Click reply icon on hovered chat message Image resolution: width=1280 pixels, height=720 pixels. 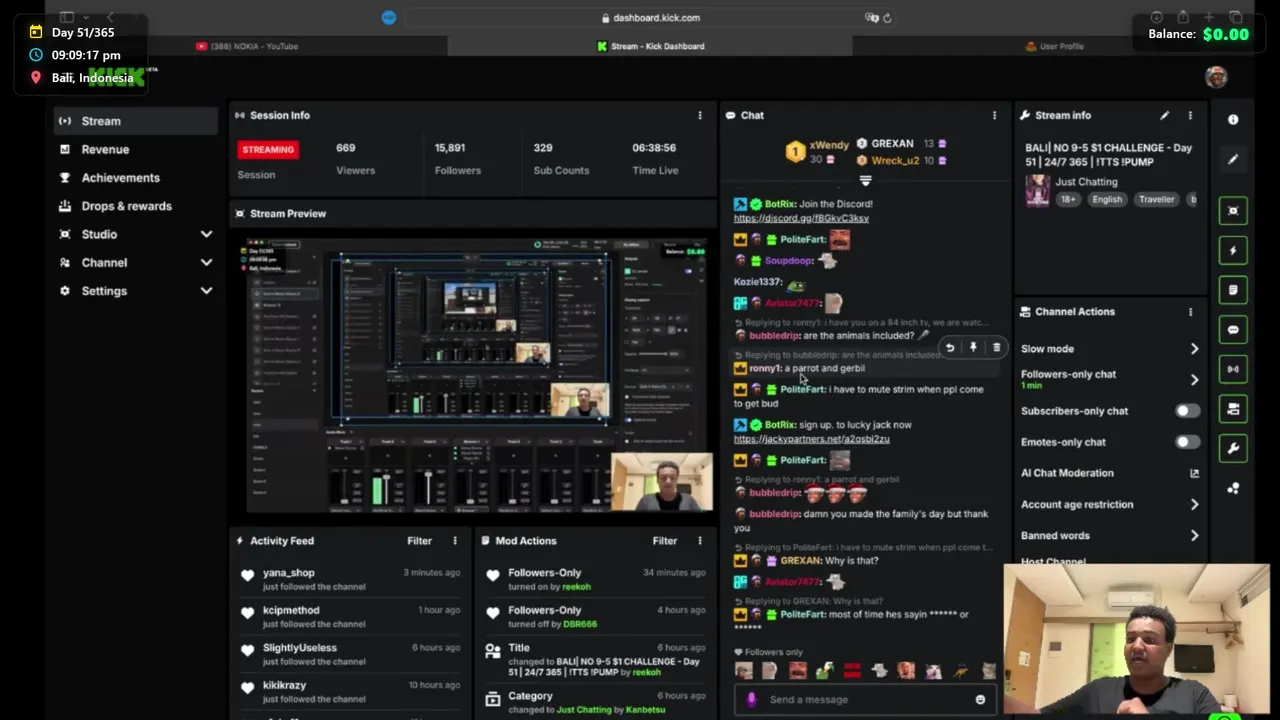(x=950, y=348)
